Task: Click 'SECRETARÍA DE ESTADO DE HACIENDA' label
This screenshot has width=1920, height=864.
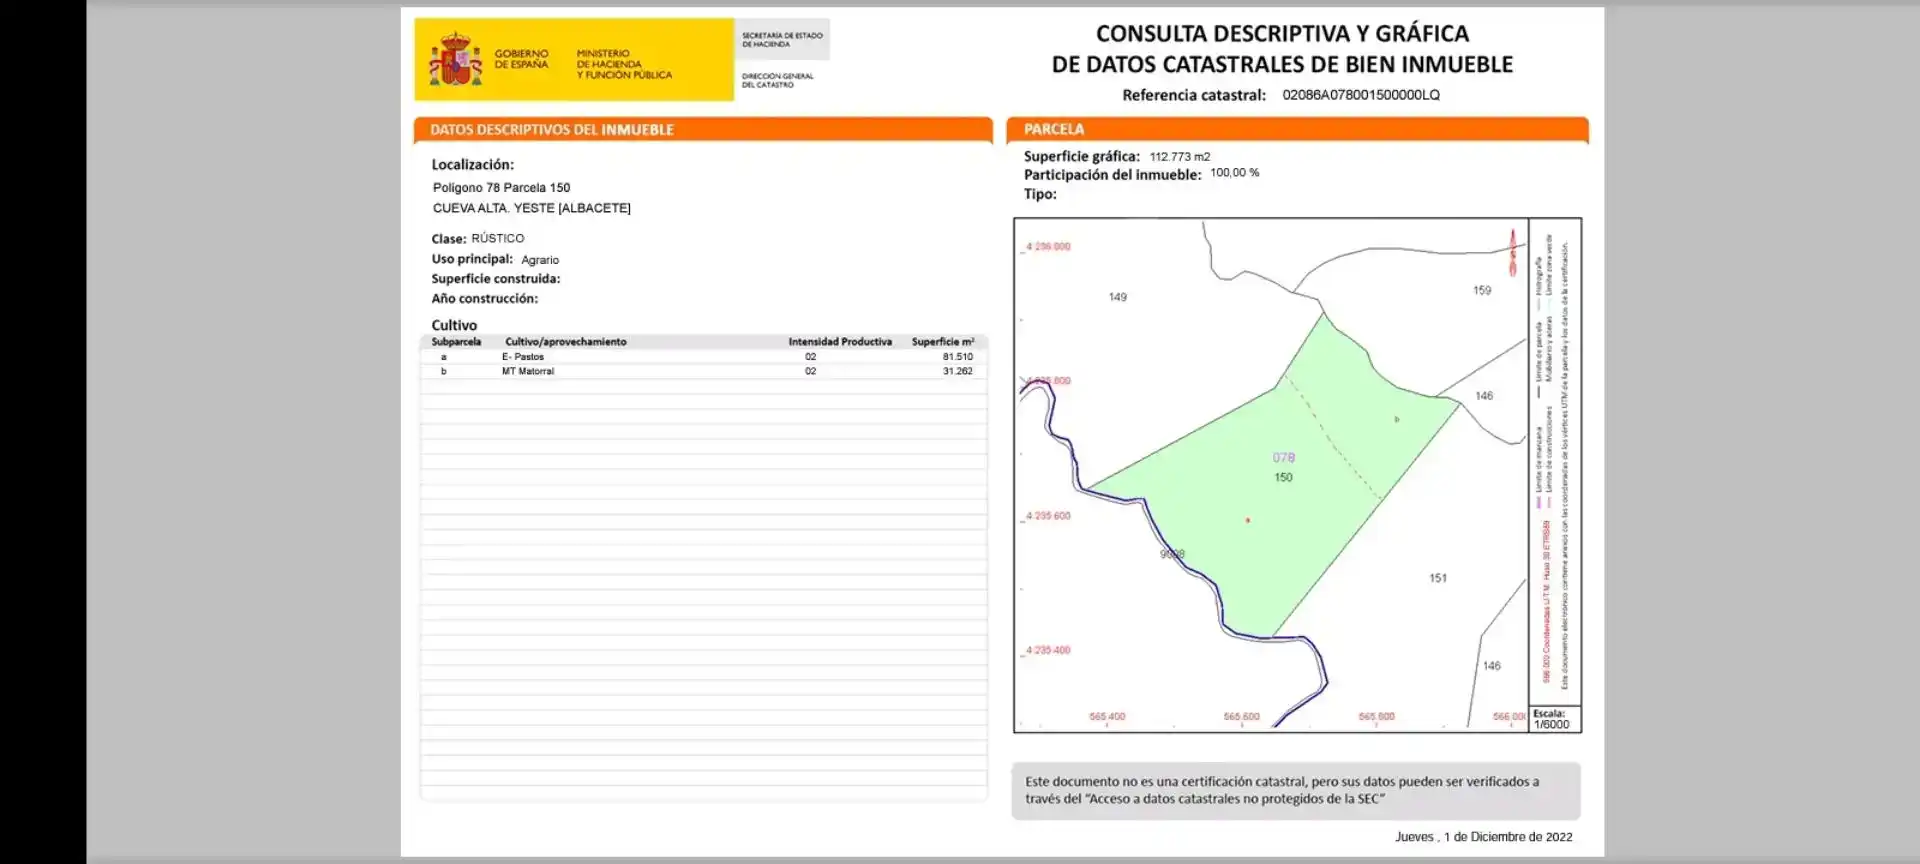Action: (782, 39)
